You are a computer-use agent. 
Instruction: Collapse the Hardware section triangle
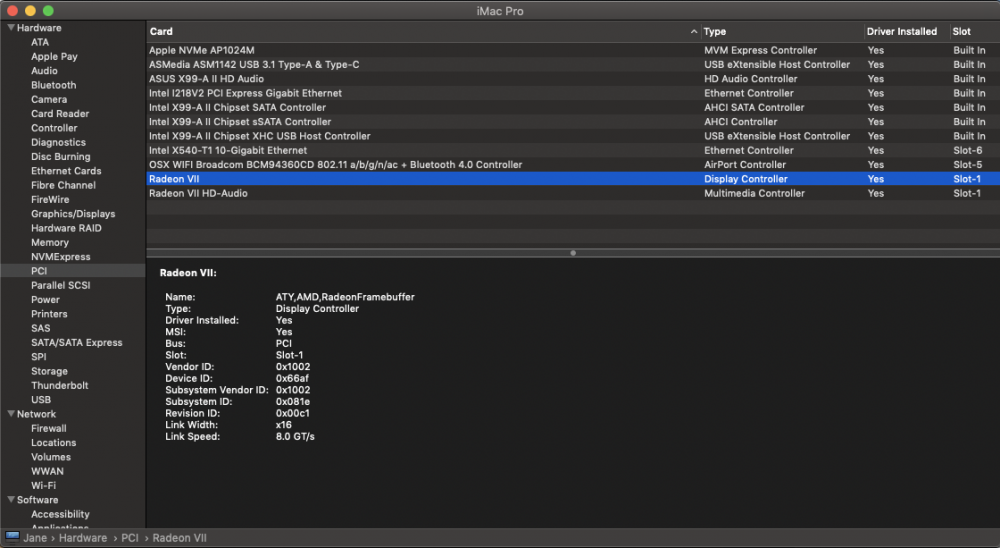[x=11, y=27]
